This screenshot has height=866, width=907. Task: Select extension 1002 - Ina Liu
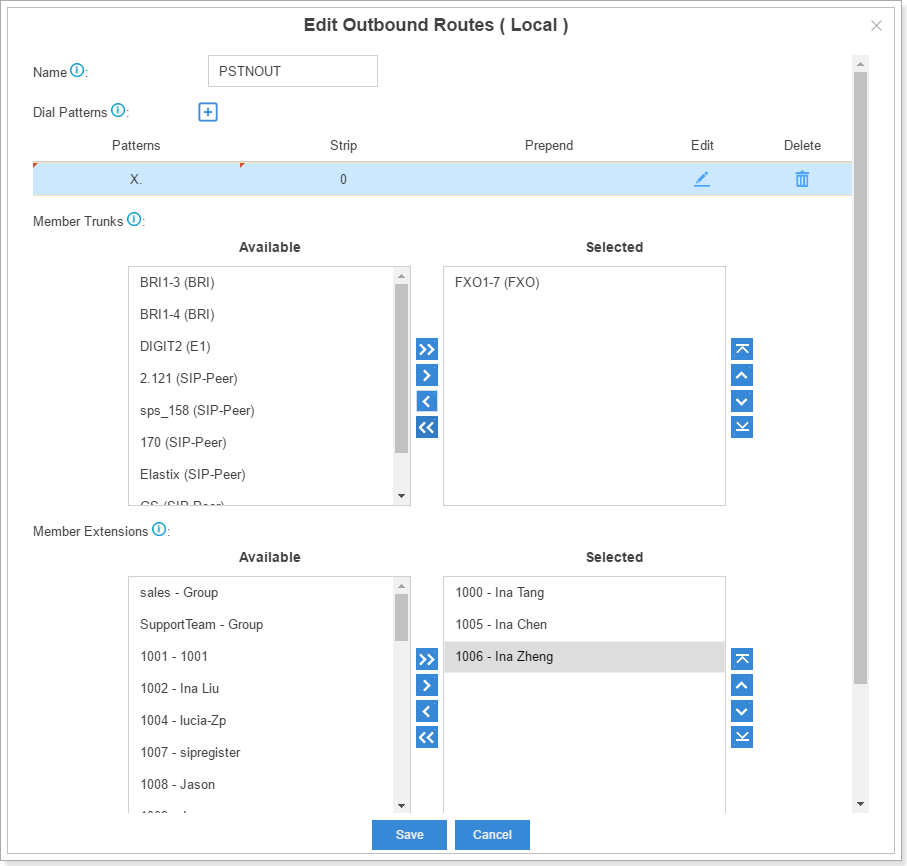click(261, 688)
